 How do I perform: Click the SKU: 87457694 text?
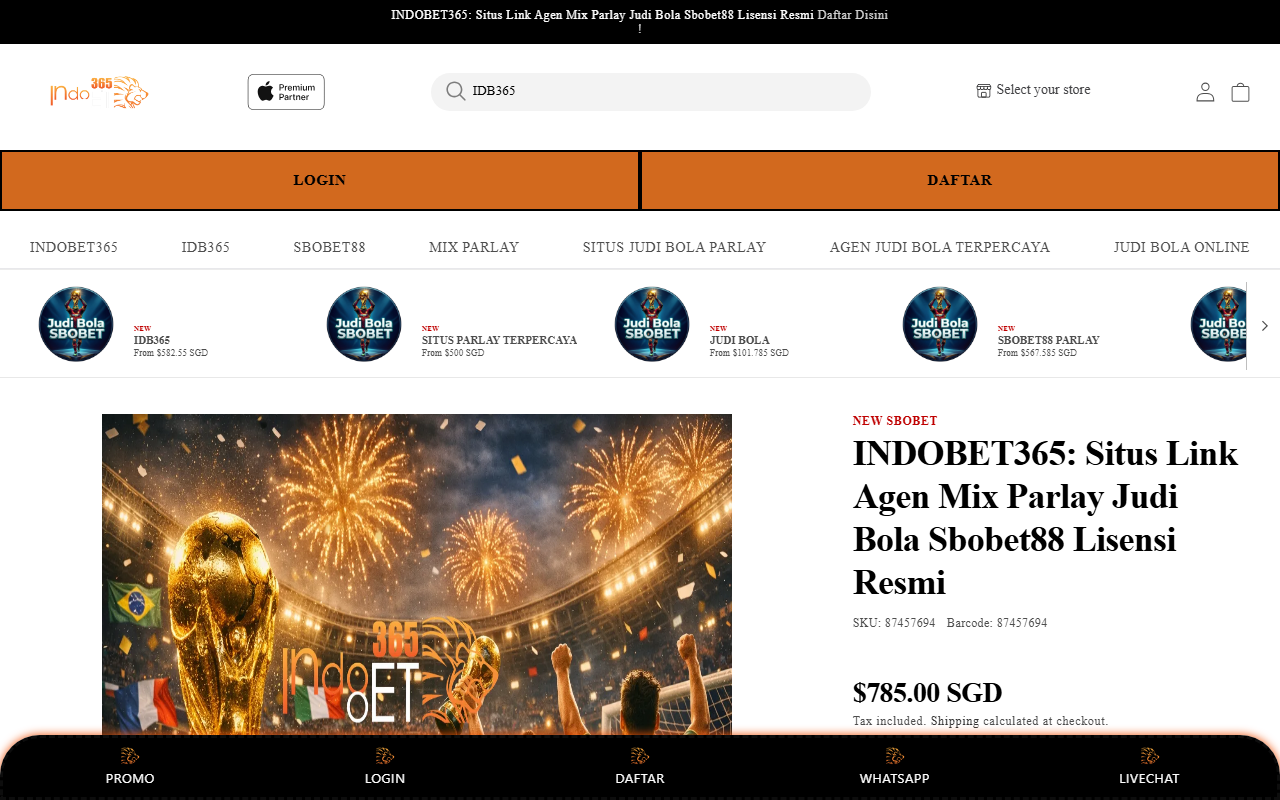pos(894,623)
